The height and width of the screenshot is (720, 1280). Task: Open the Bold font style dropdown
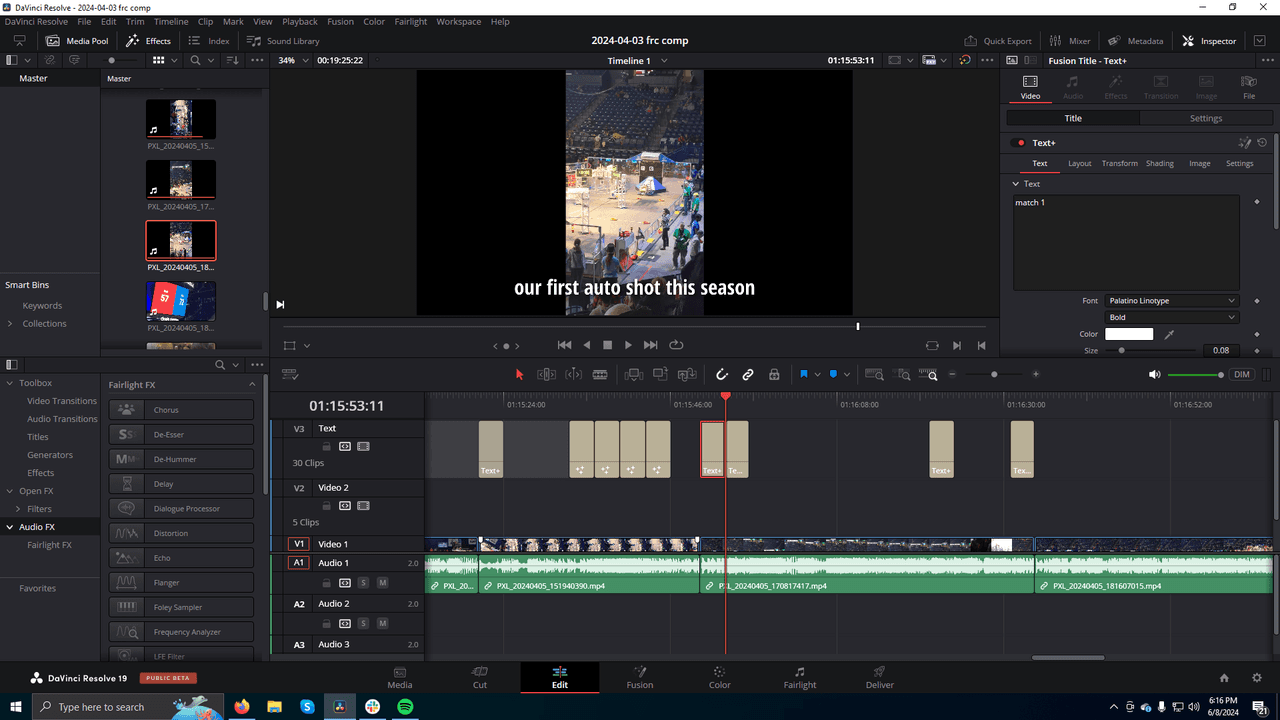coord(1171,318)
